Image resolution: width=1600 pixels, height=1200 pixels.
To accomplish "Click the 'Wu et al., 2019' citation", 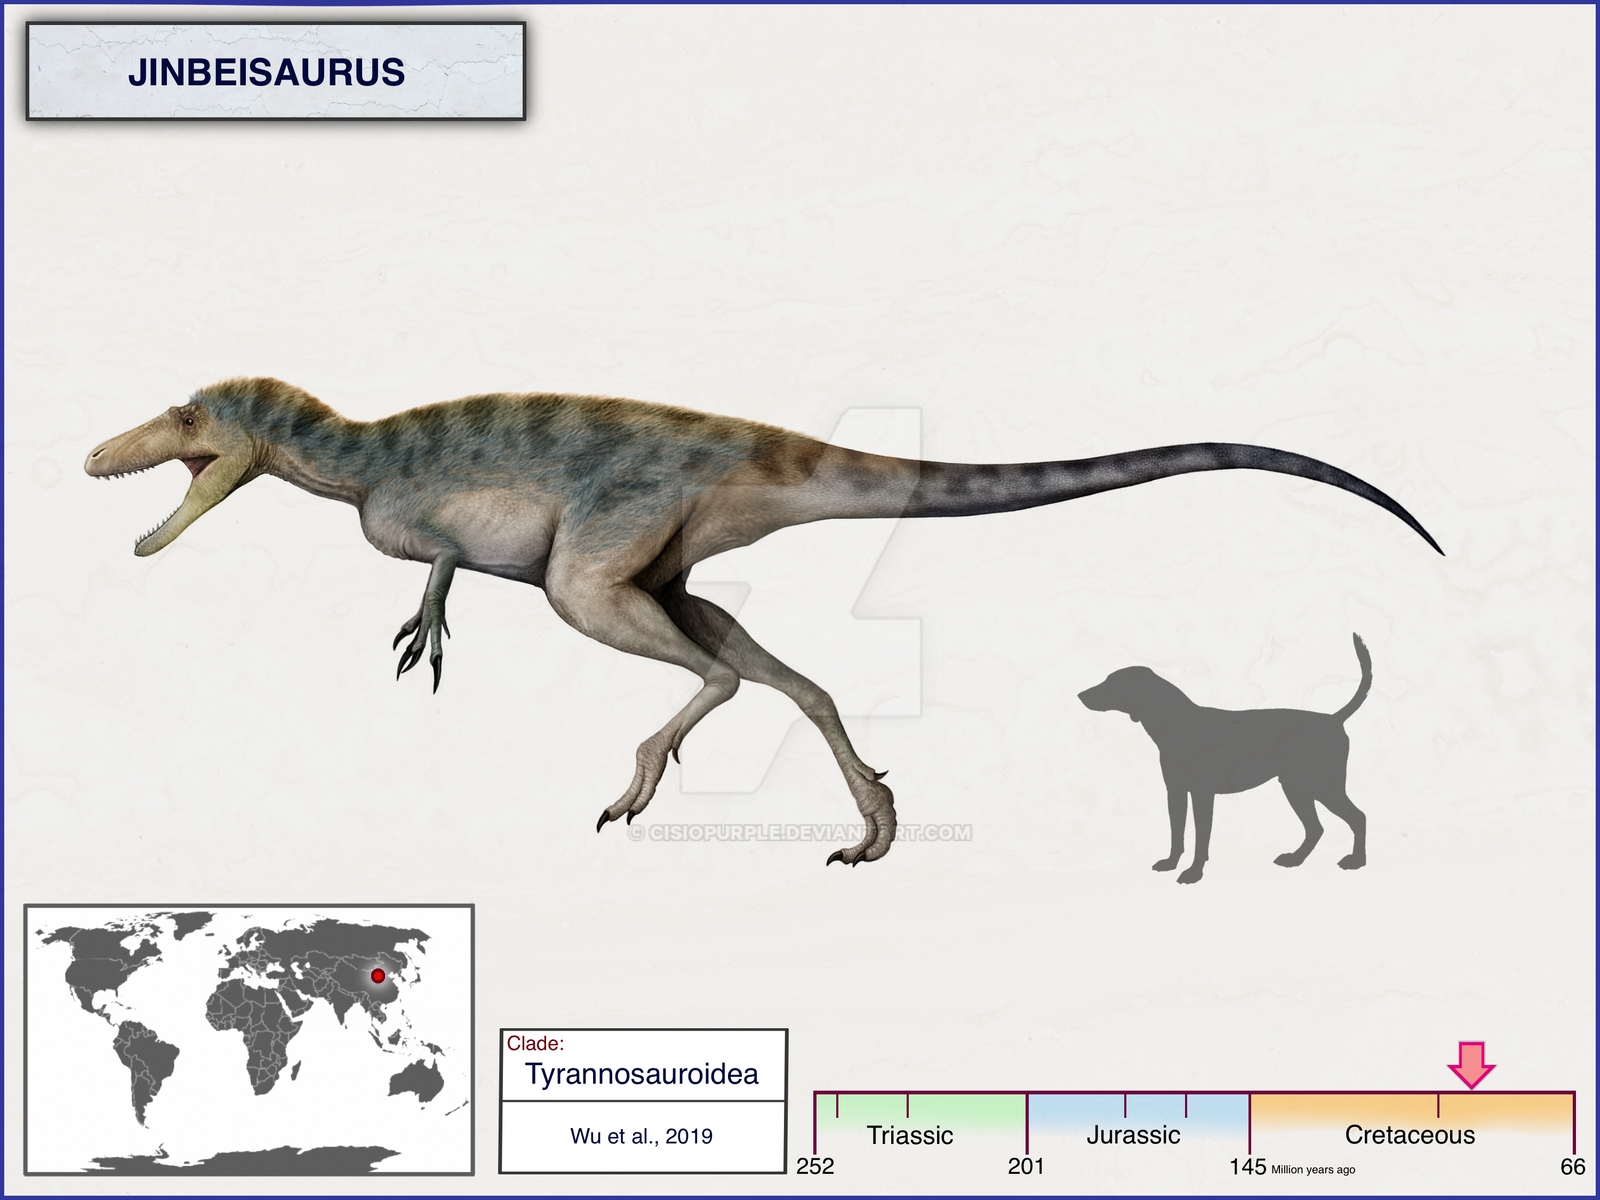I will pos(641,1136).
